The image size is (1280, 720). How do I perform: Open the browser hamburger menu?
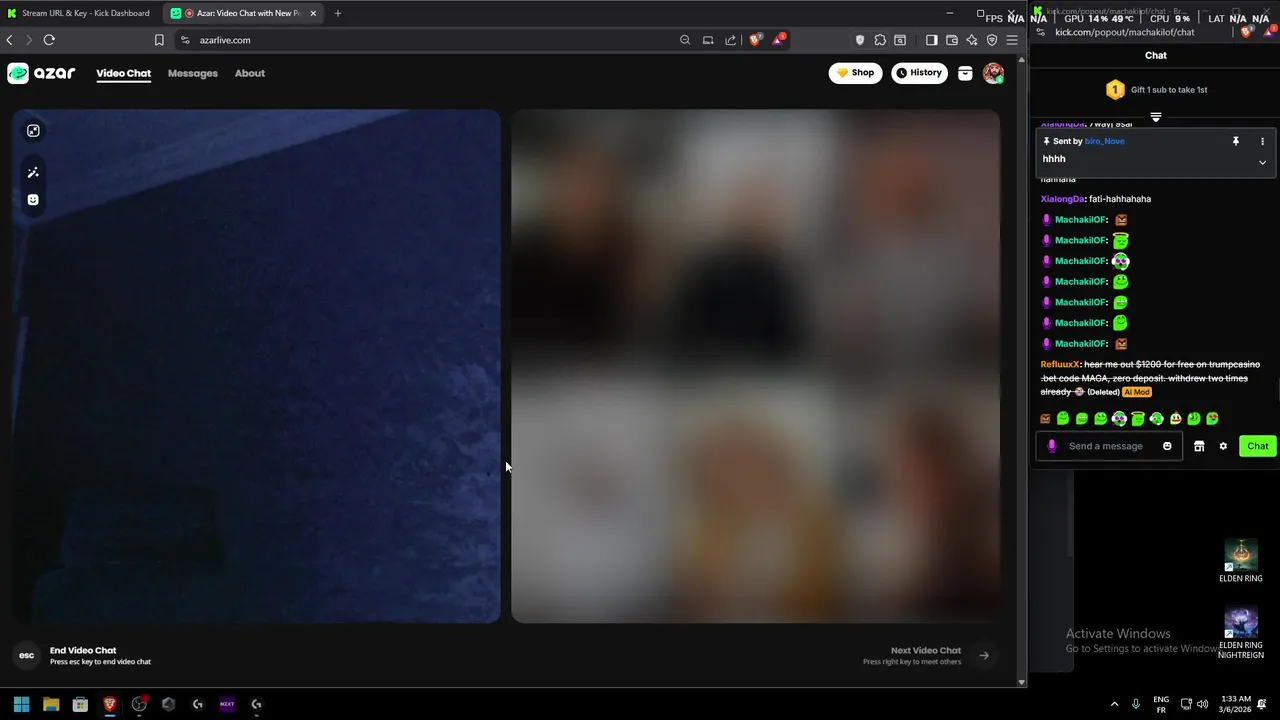click(1012, 40)
